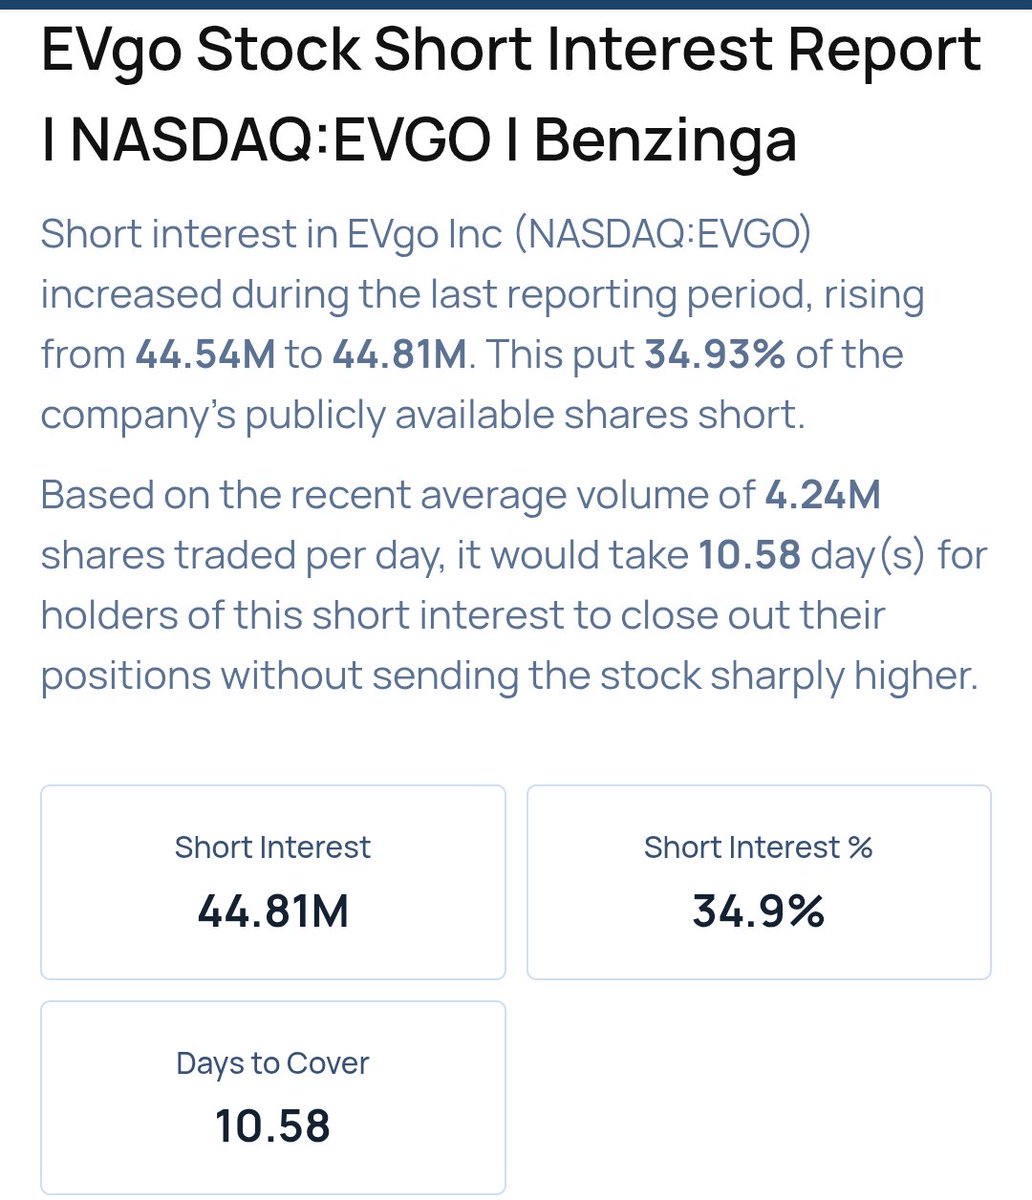This screenshot has height=1200, width=1032.
Task: Click the 'Short Interest' card label
Action: pyautogui.click(x=273, y=847)
